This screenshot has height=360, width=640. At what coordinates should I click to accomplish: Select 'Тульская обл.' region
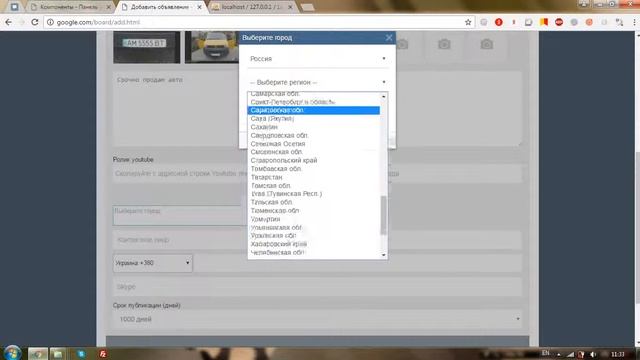pyautogui.click(x=313, y=202)
